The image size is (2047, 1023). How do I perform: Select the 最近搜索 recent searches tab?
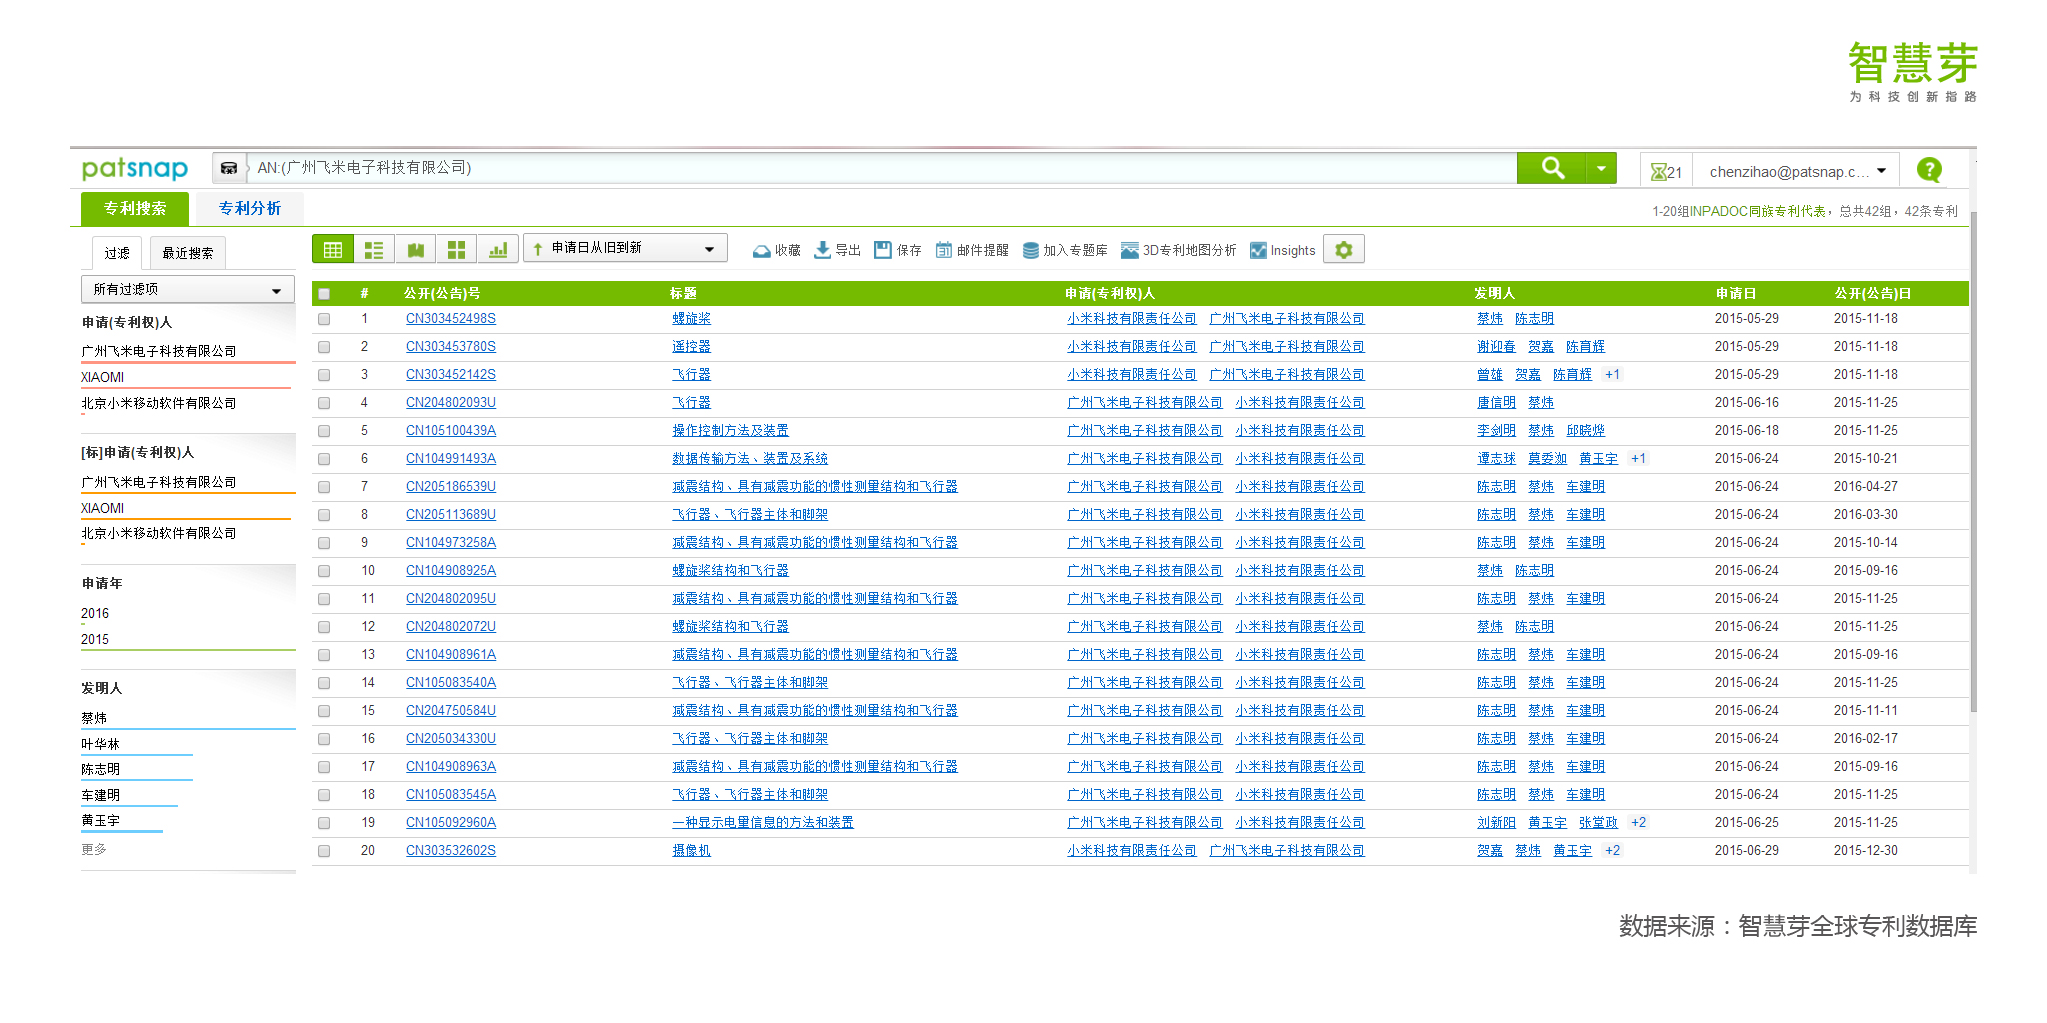click(188, 253)
